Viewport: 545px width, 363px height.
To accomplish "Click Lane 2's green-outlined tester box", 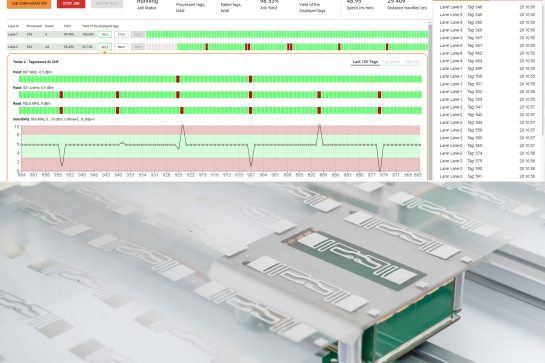I will tap(105, 47).
